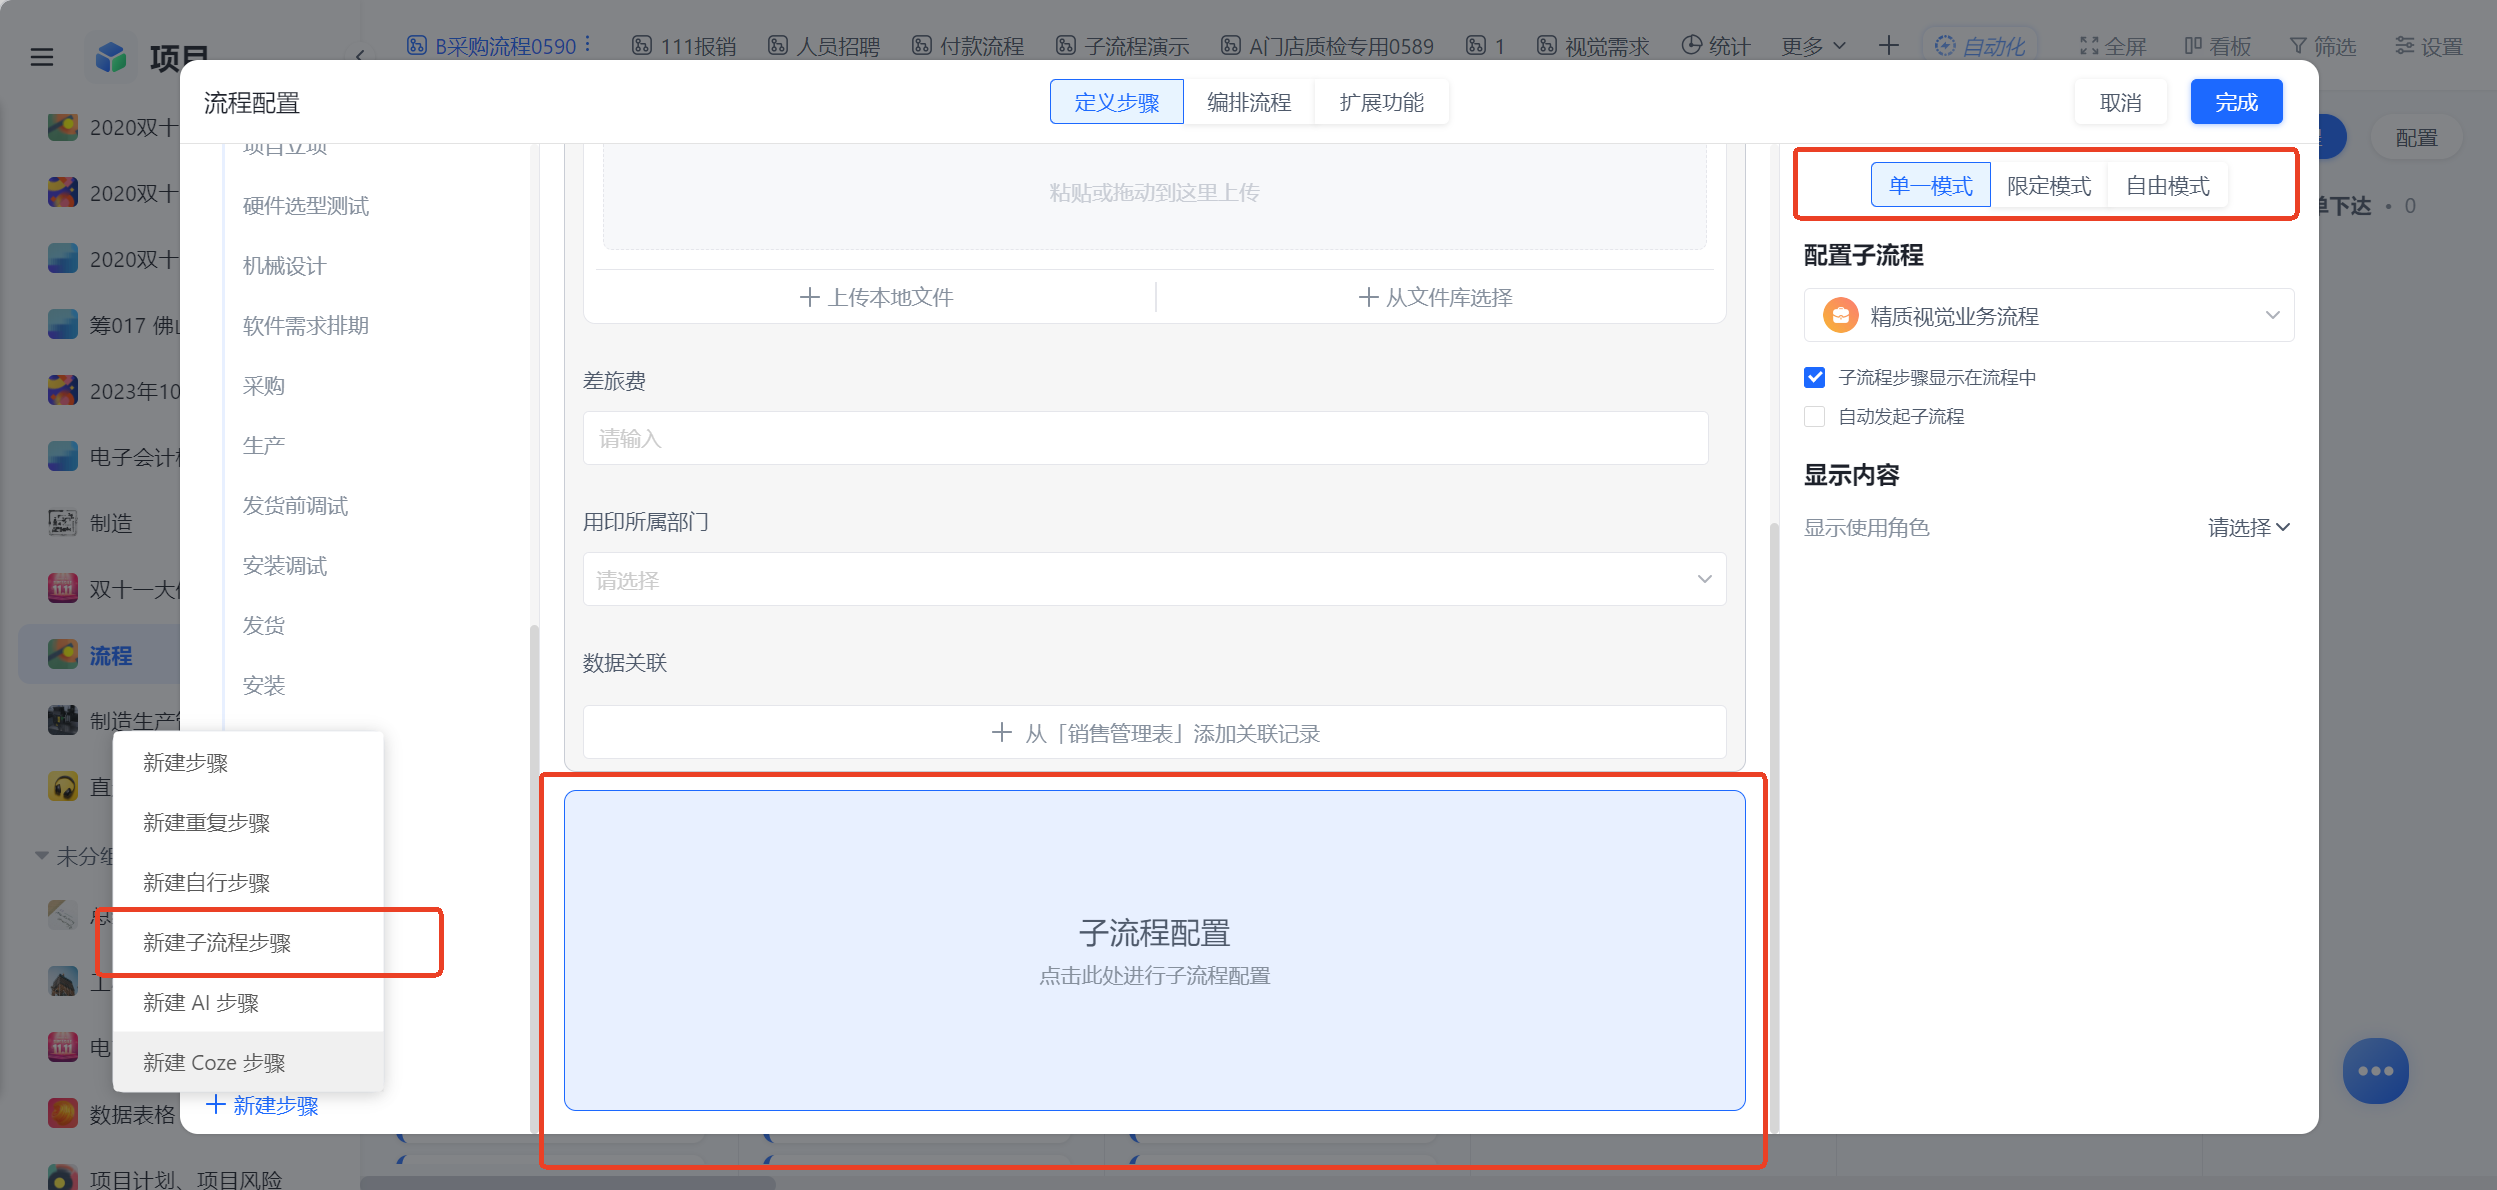Open the 子流程演示 view tab
Image resolution: width=2497 pixels, height=1190 pixels.
point(1123,46)
